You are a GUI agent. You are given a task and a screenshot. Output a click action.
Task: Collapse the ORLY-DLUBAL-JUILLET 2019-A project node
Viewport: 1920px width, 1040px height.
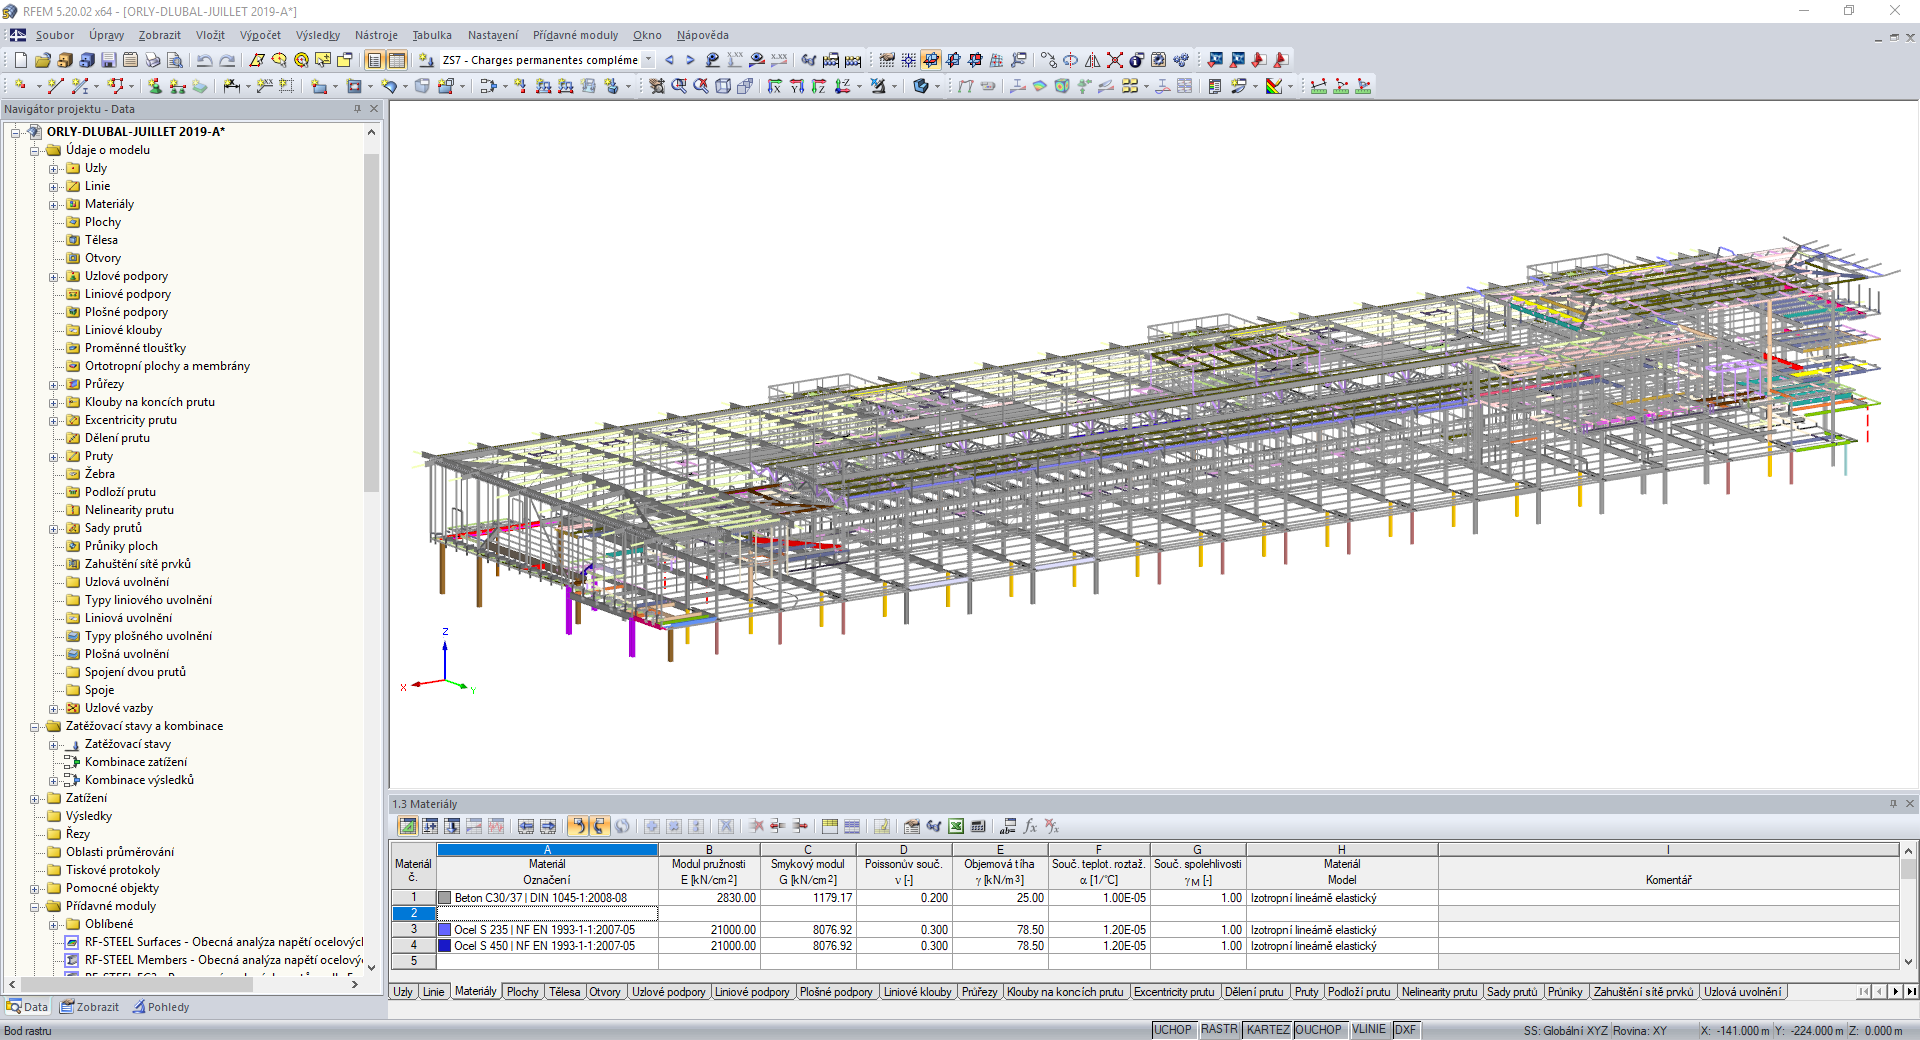pos(13,131)
